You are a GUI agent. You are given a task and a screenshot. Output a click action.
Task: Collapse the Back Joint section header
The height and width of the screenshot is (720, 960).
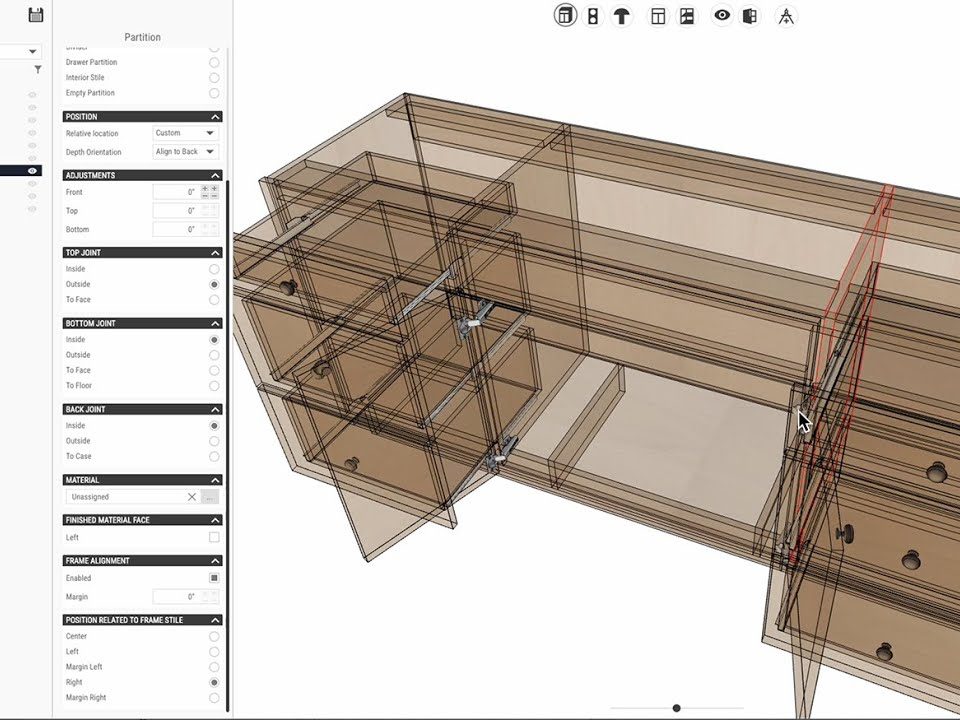pos(214,409)
